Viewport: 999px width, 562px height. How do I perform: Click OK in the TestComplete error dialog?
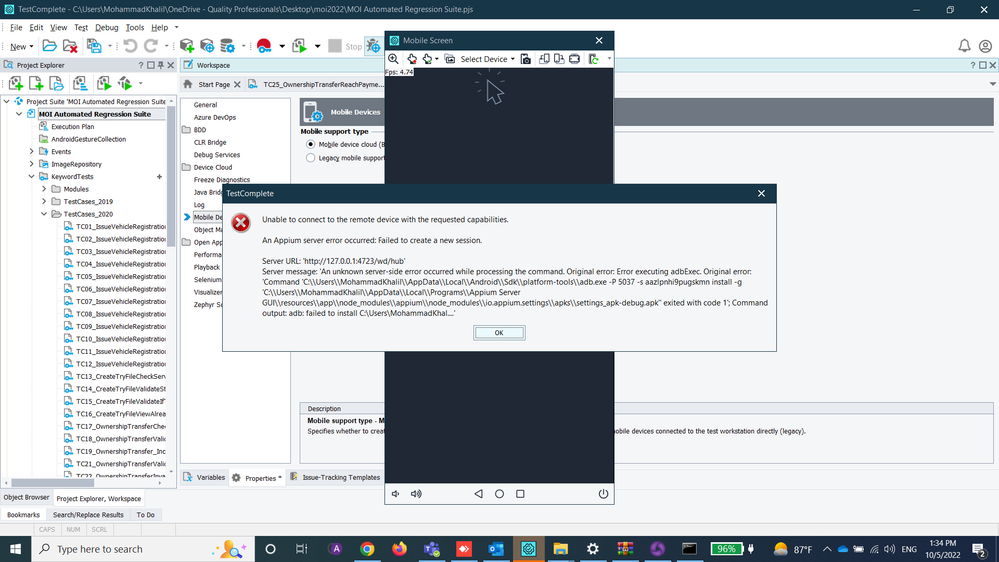point(499,333)
